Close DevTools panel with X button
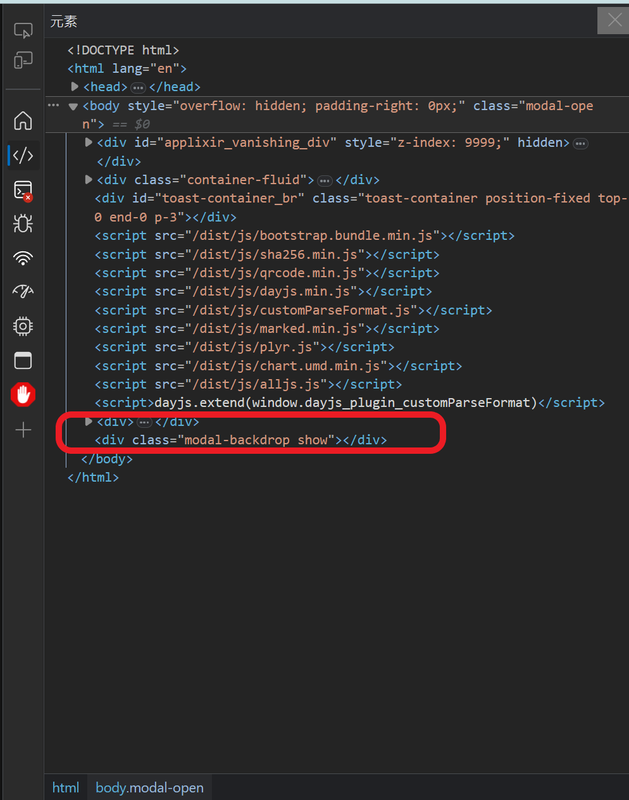Image resolution: width=629 pixels, height=800 pixels. 614,20
